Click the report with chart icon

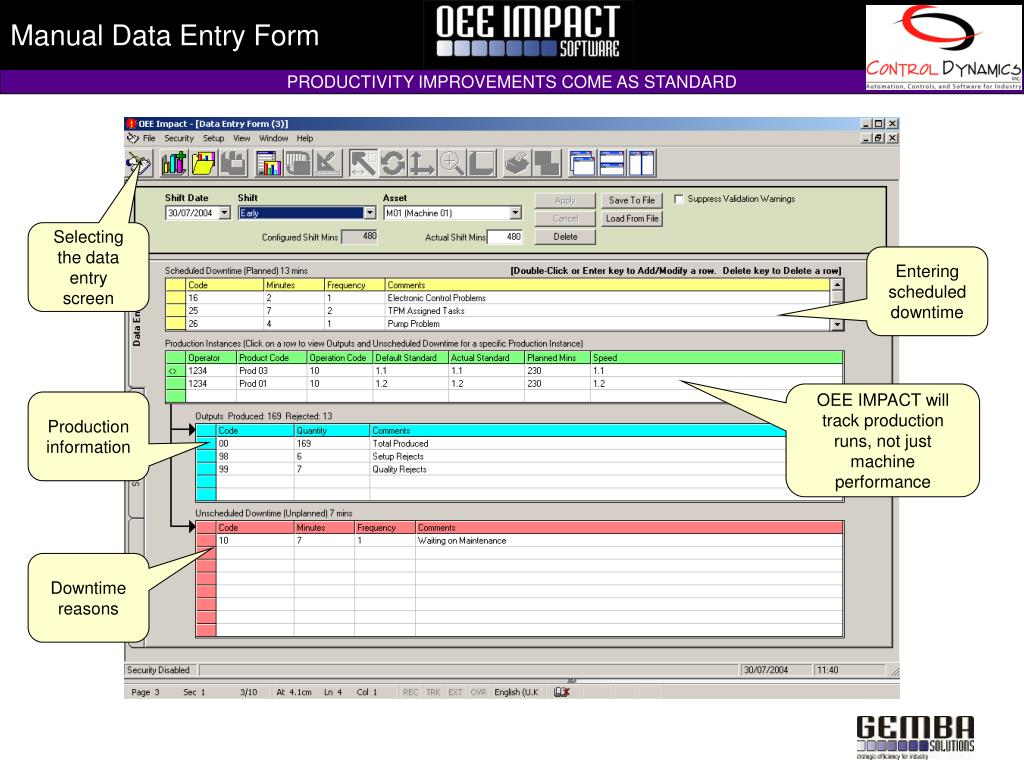(268, 163)
